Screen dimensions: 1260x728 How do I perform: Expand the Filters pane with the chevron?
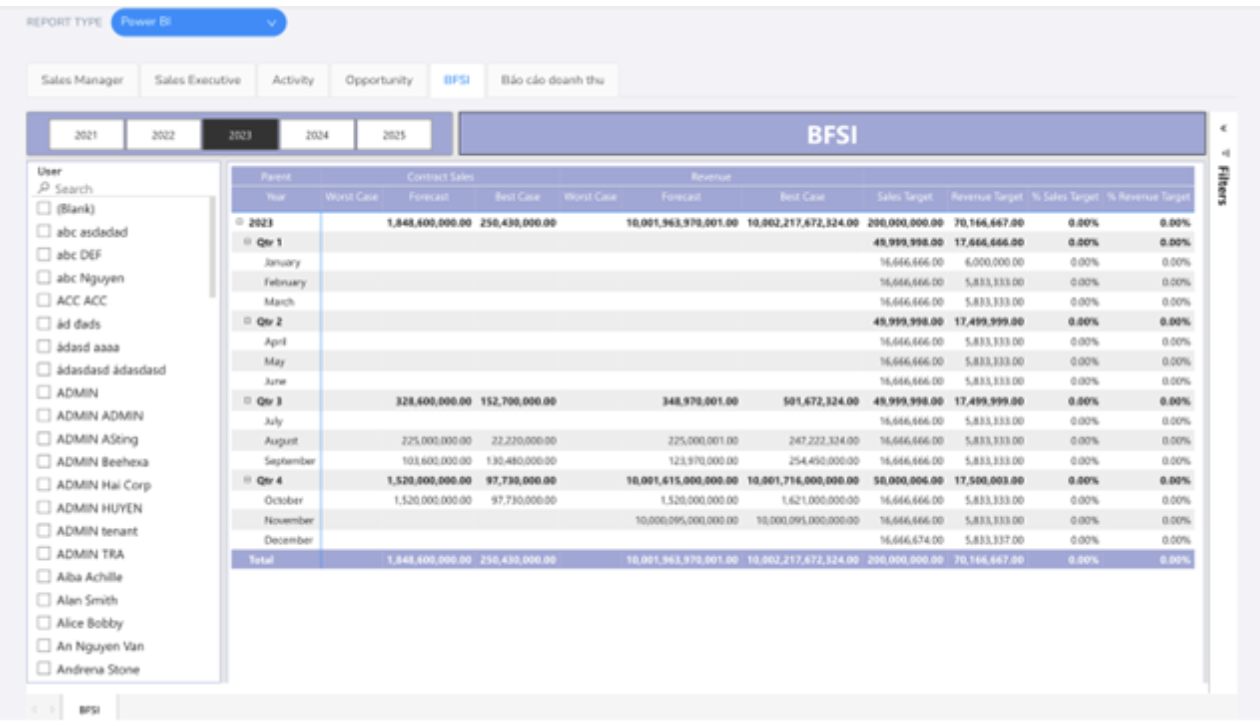(1224, 128)
